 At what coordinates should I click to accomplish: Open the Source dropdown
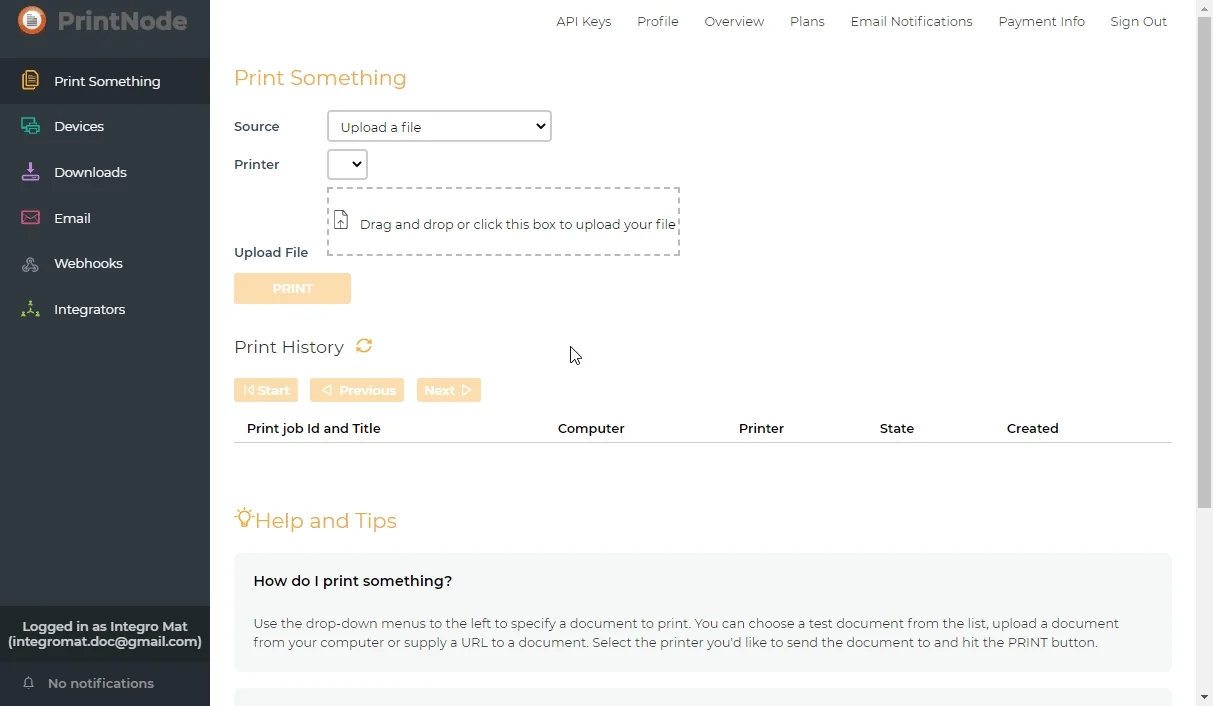coord(439,126)
